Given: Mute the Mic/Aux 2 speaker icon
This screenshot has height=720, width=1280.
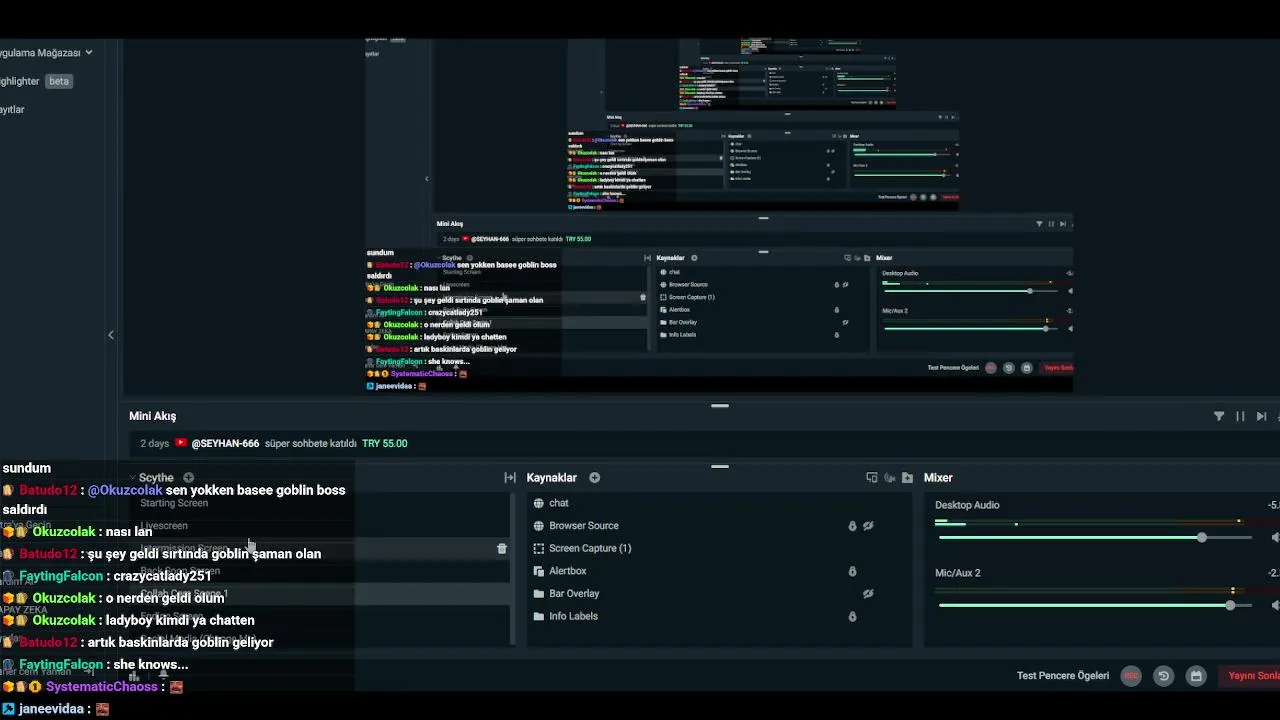Looking at the screenshot, I should [1275, 605].
